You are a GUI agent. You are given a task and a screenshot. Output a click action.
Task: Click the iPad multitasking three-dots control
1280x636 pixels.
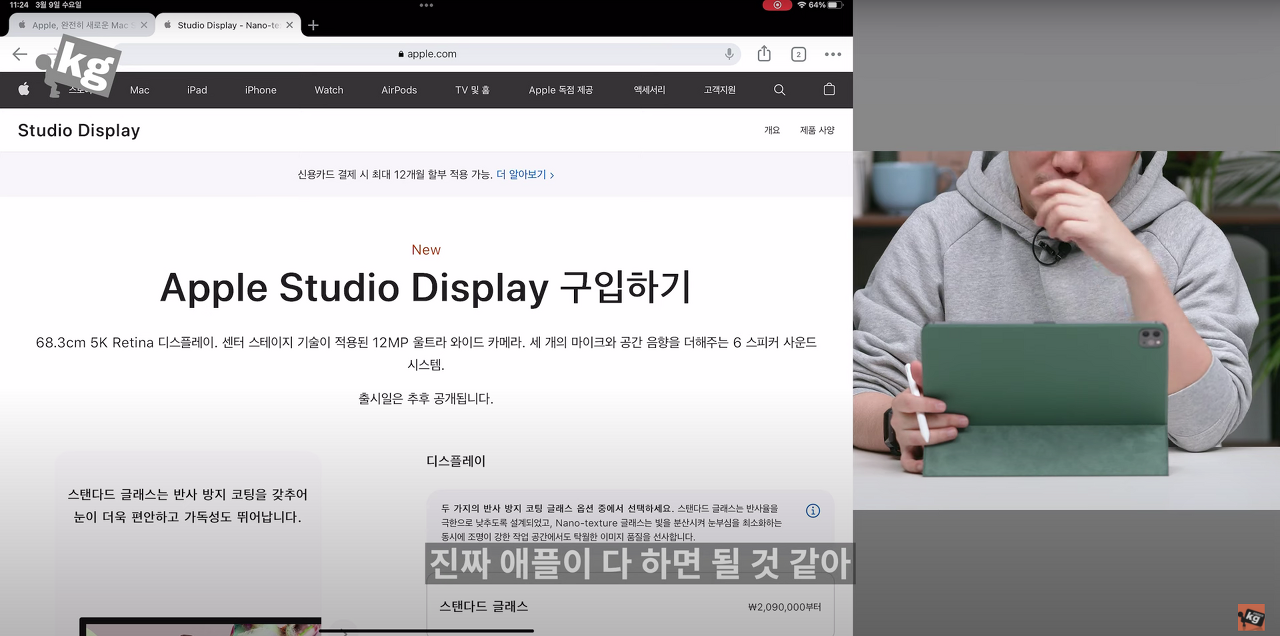(427, 5)
